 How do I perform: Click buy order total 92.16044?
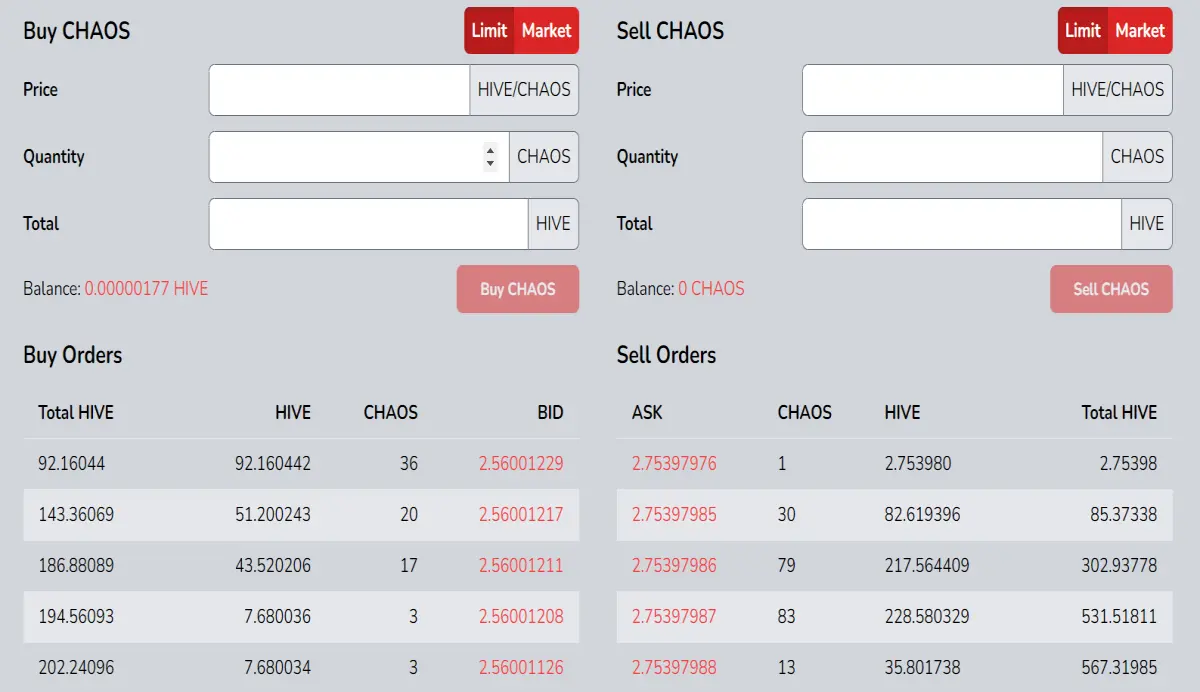[72, 464]
